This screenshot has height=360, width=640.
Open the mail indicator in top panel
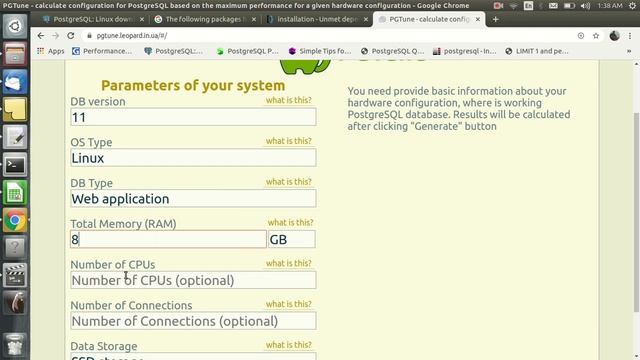(553, 5)
